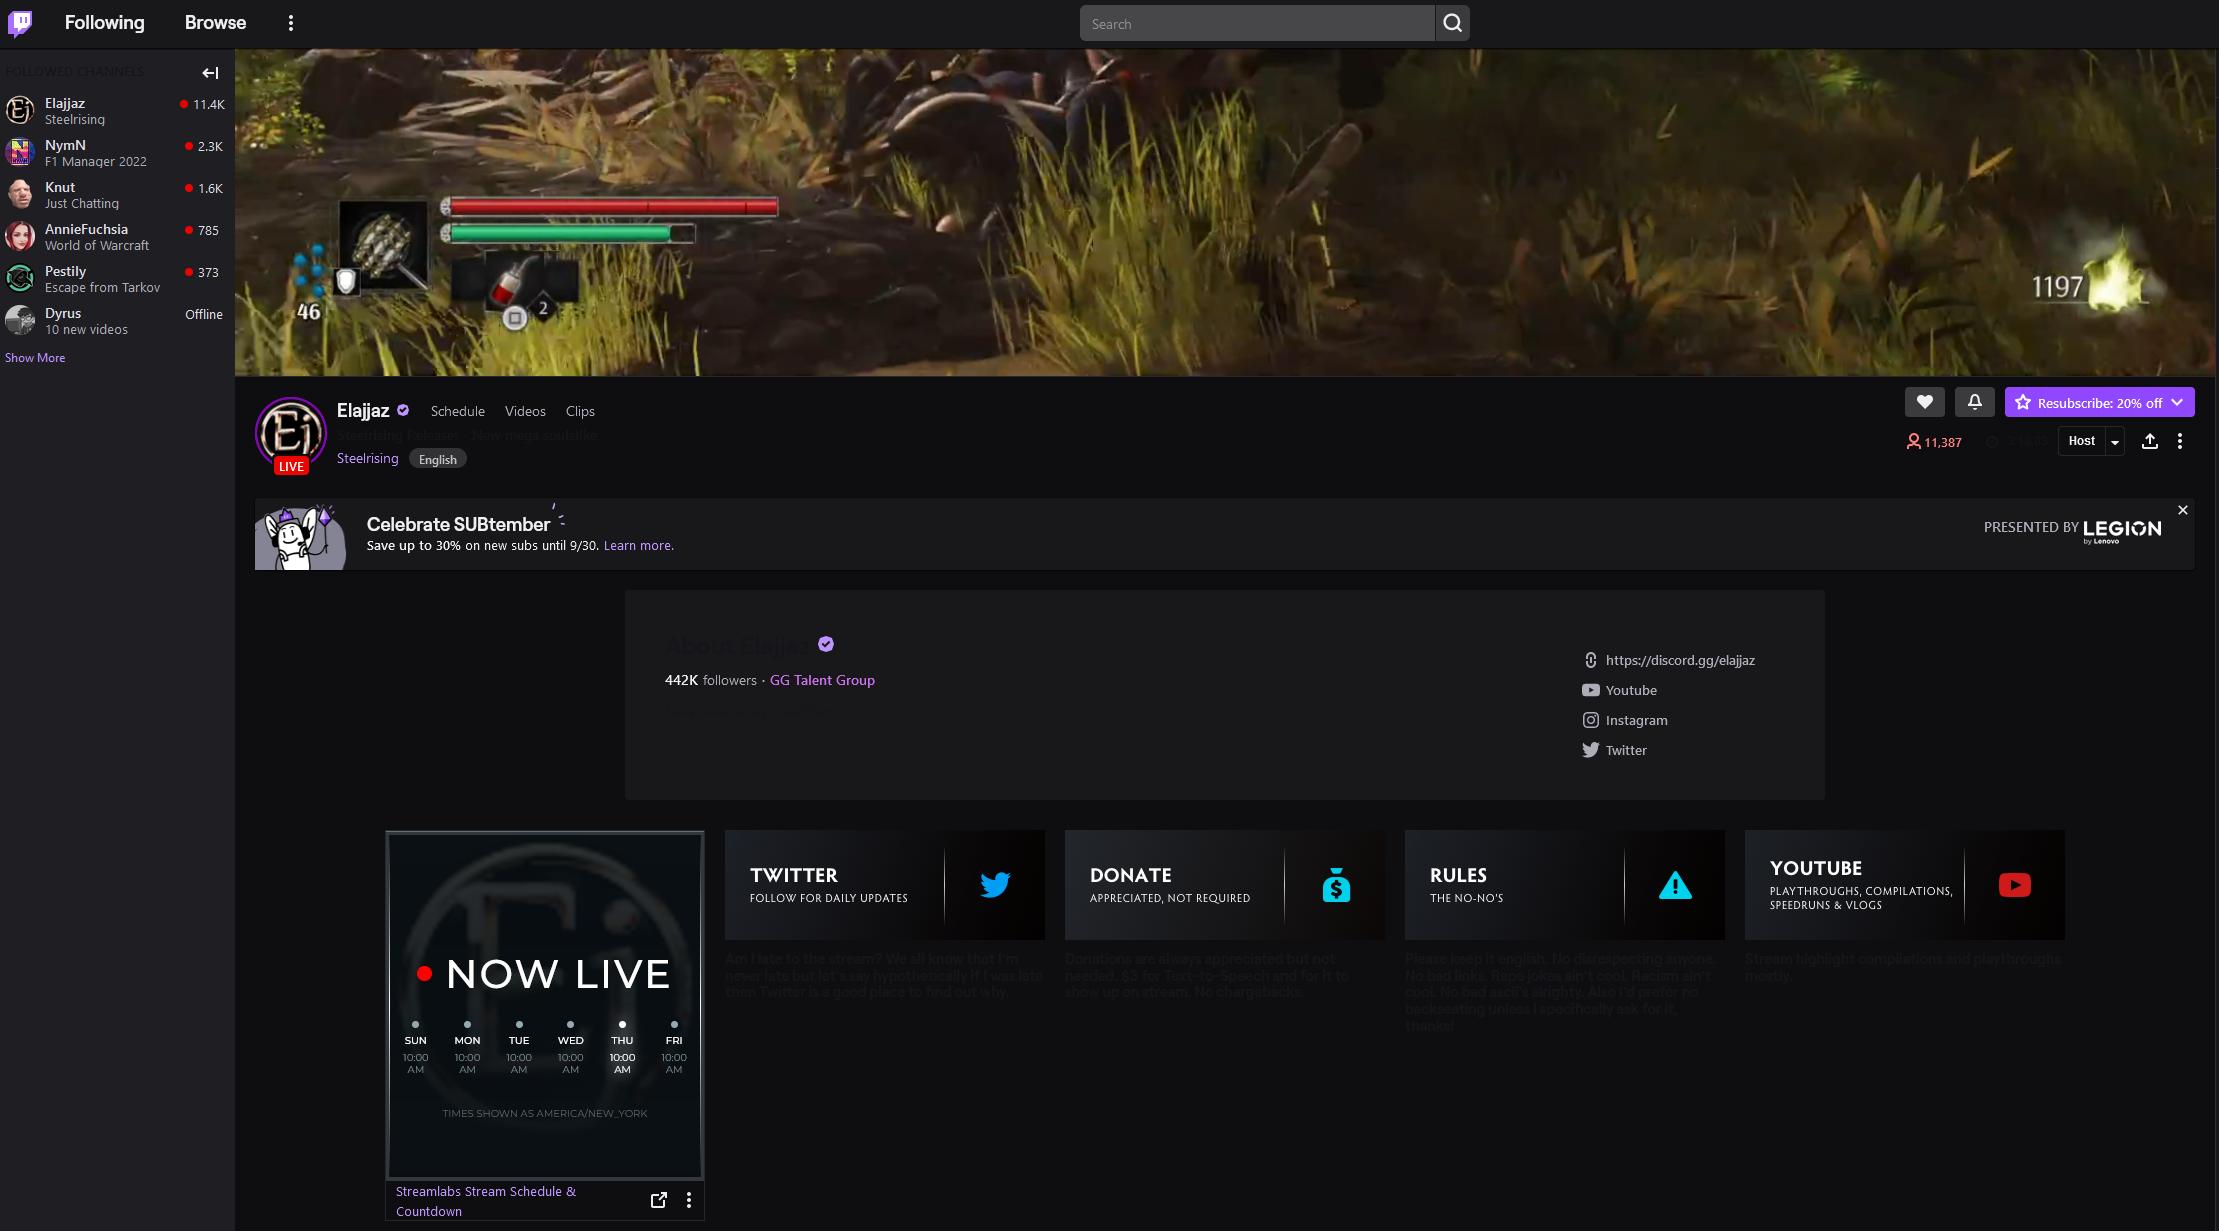Open the channel's more options icon
This screenshot has width=2219, height=1231.
pos(2180,441)
